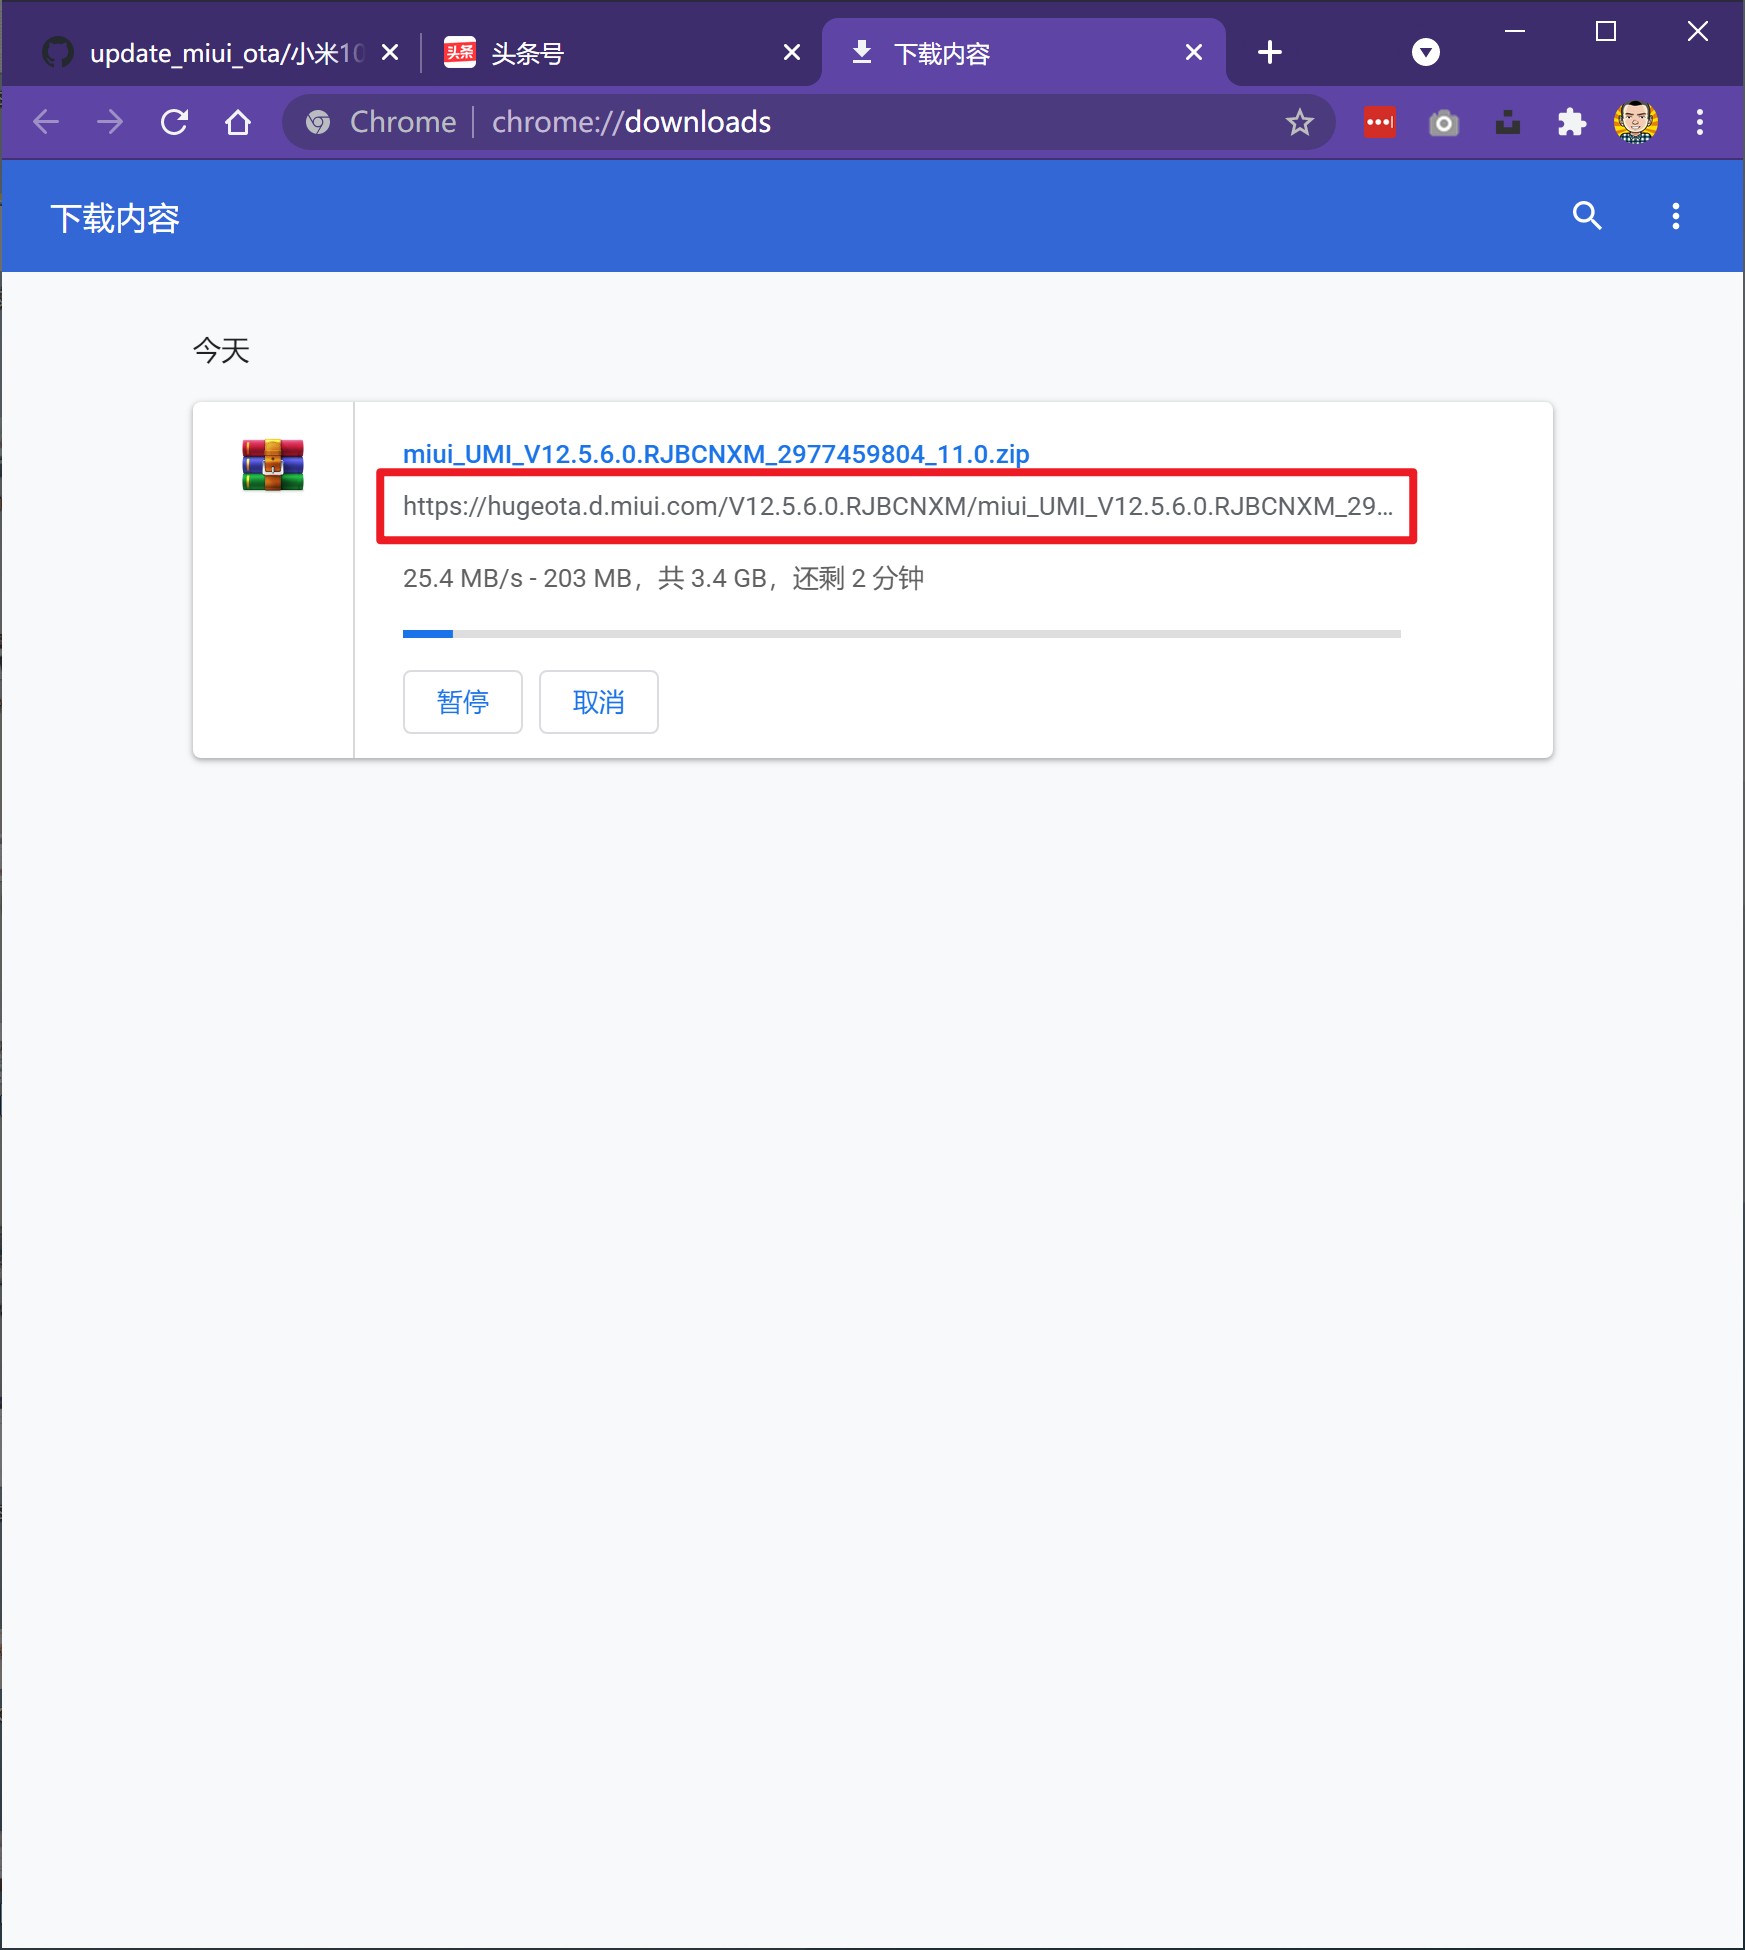Open the downloads page overflow menu
This screenshot has height=1950, width=1745.
(1676, 216)
